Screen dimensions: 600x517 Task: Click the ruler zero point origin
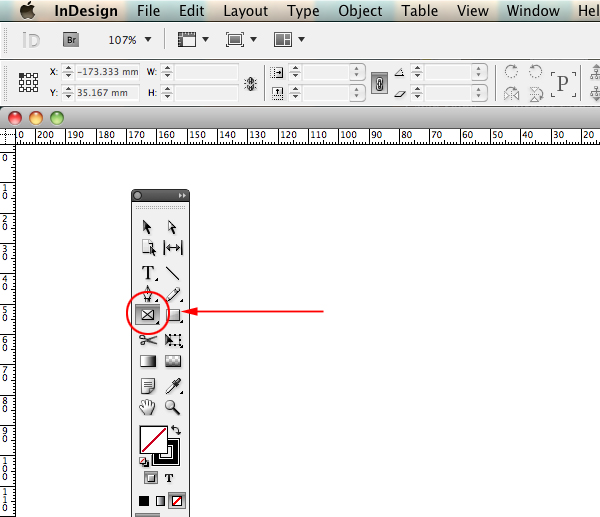[x=7, y=136]
